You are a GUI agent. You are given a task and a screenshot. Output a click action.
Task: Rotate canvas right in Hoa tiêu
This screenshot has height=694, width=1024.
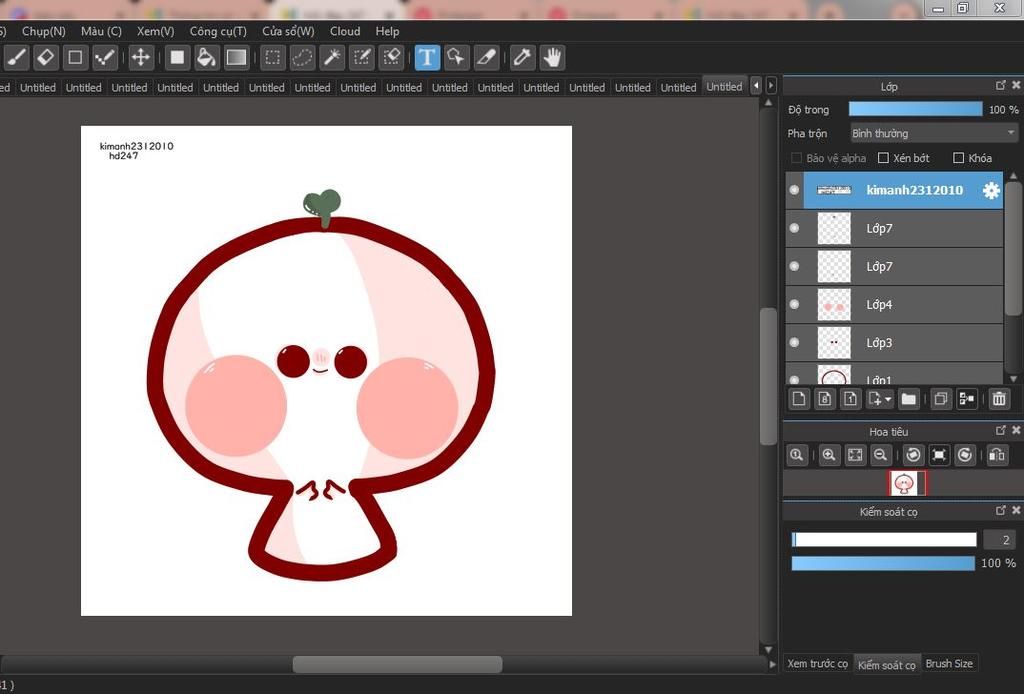[x=965, y=455]
